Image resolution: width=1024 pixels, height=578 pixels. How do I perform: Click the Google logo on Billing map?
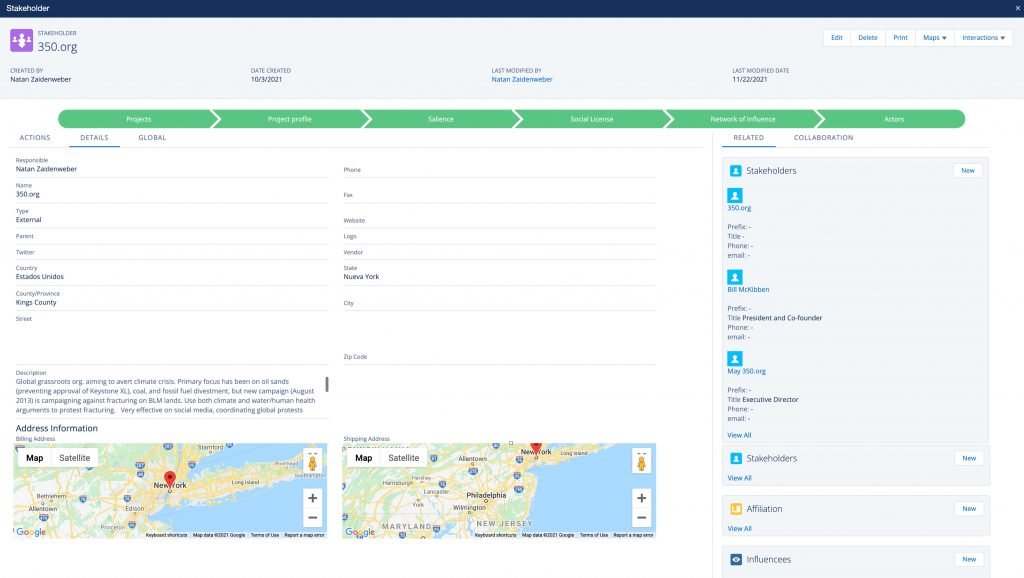click(x=31, y=532)
